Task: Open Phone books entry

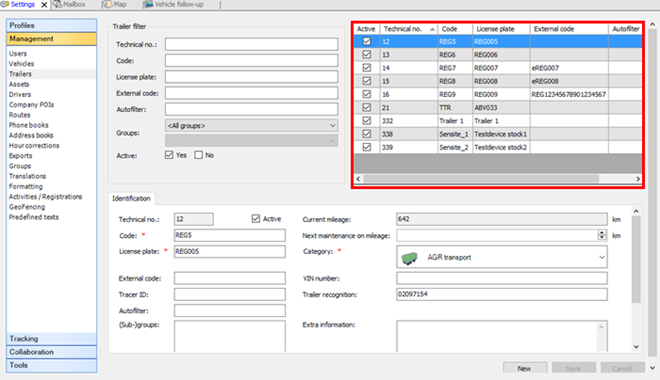Action: pyautogui.click(x=29, y=125)
